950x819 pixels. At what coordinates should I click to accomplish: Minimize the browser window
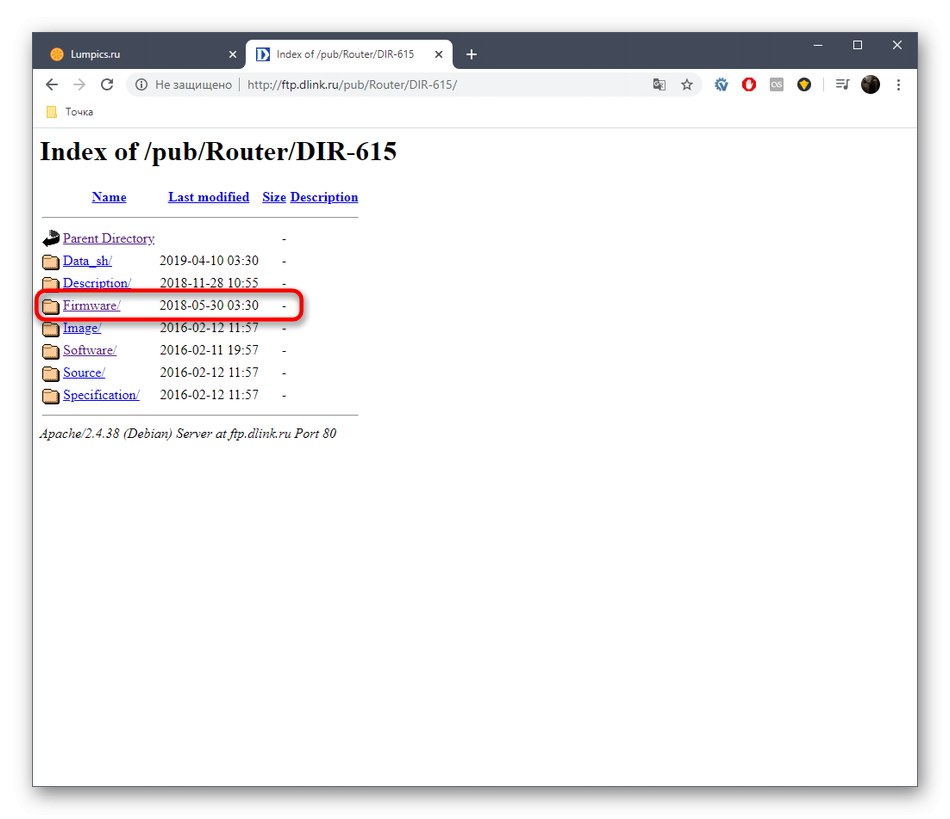click(818, 45)
